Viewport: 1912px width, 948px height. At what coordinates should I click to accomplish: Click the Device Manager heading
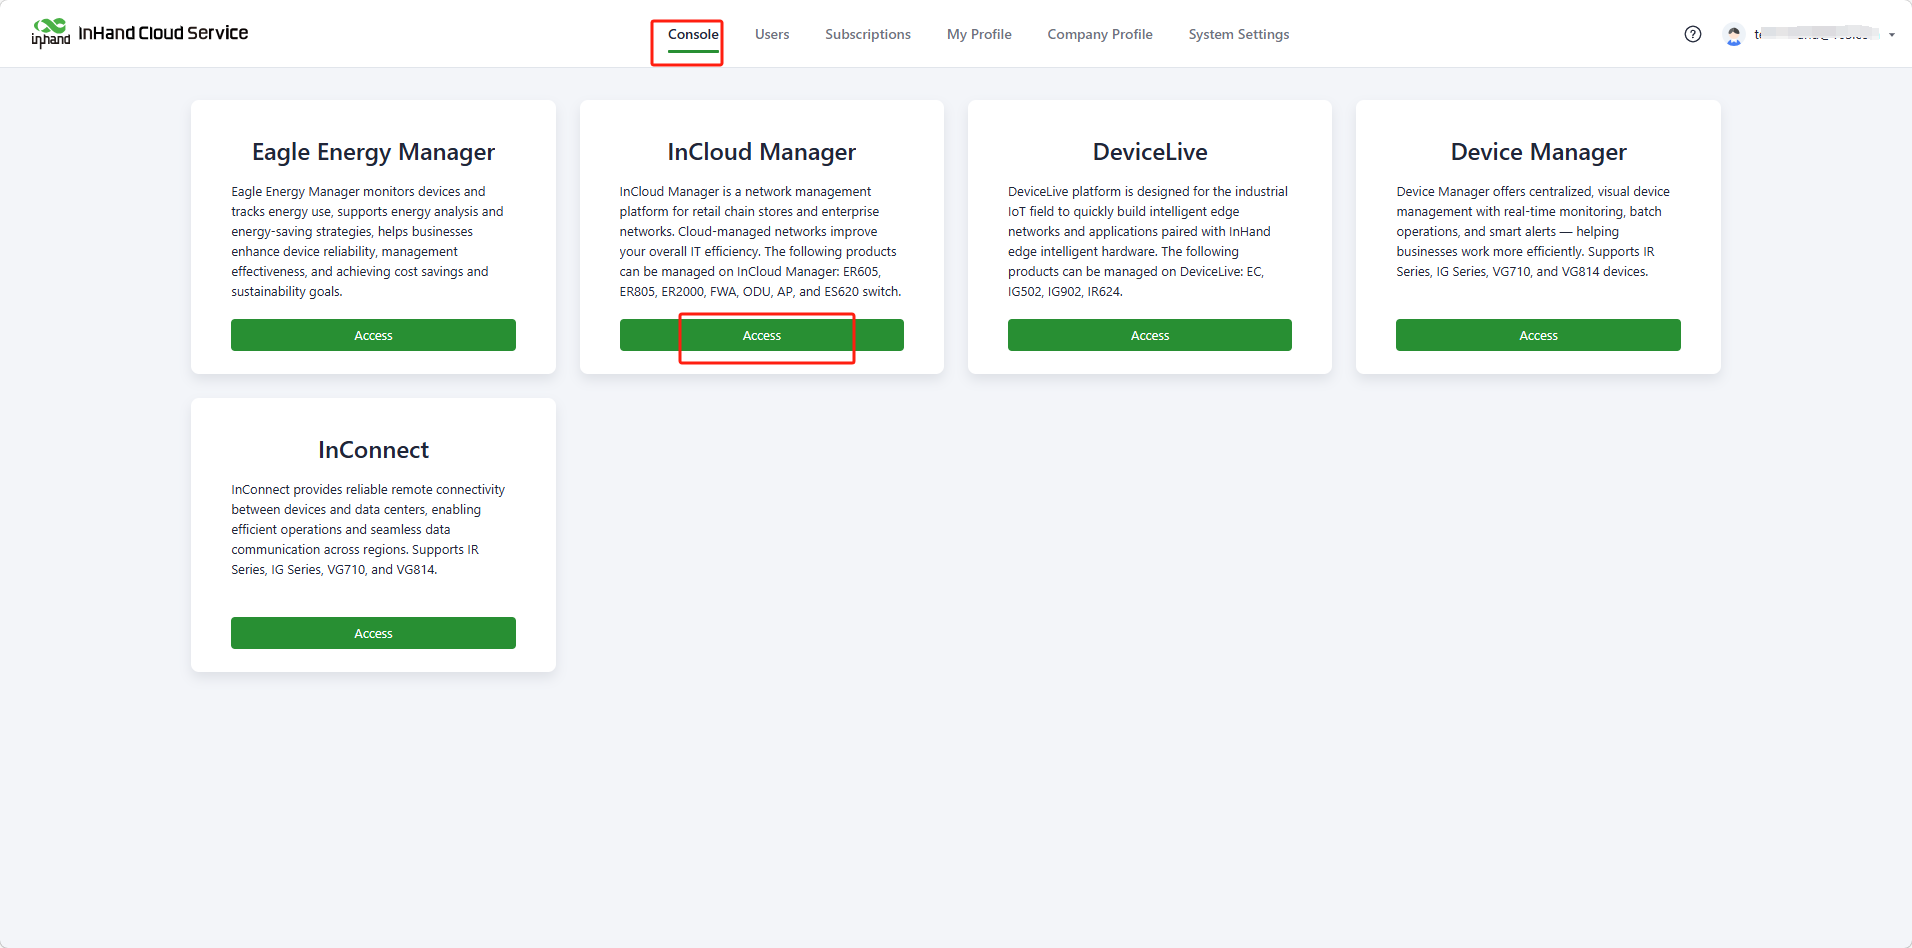[1537, 152]
